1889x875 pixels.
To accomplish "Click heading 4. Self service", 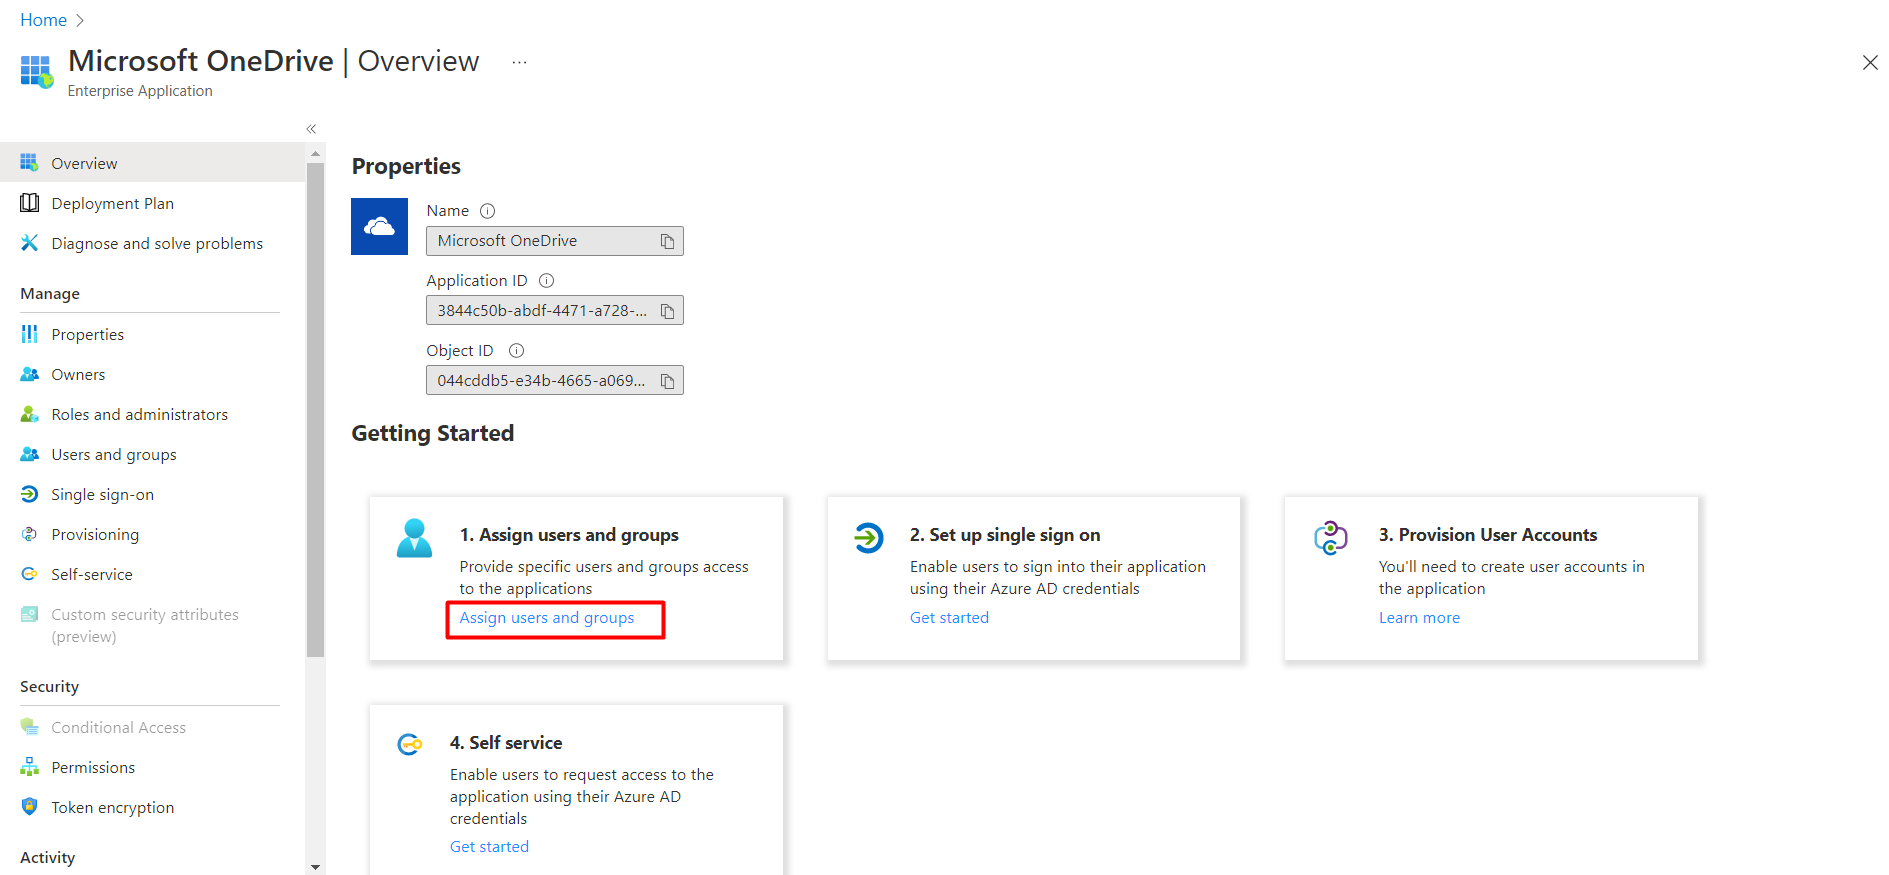I will click(506, 743).
